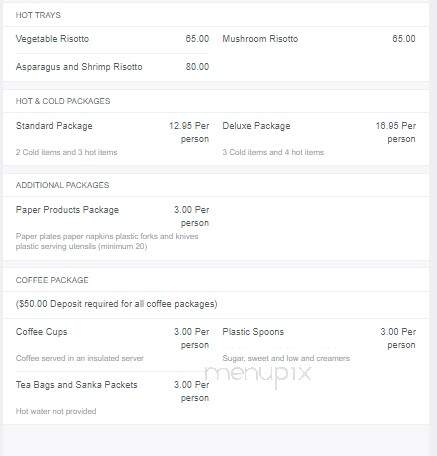The image size is (437, 456).
Task: Click the $50.00 deposit required notice
Action: pyautogui.click(x=116, y=304)
